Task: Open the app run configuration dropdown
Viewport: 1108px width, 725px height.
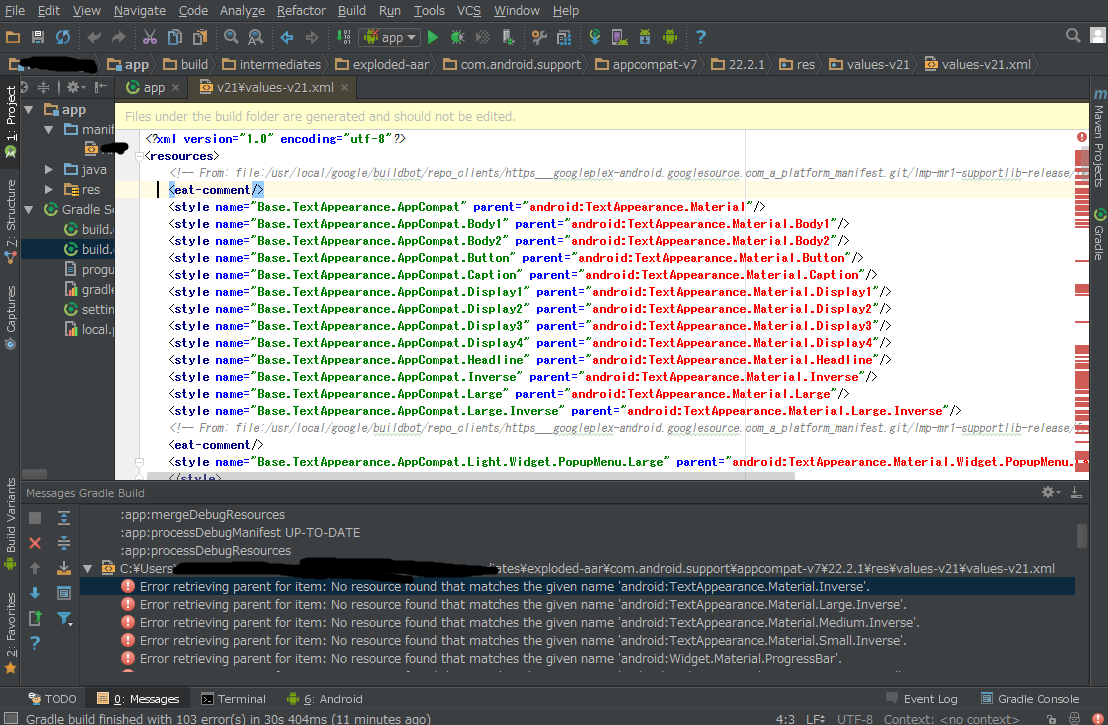Action: (x=390, y=37)
